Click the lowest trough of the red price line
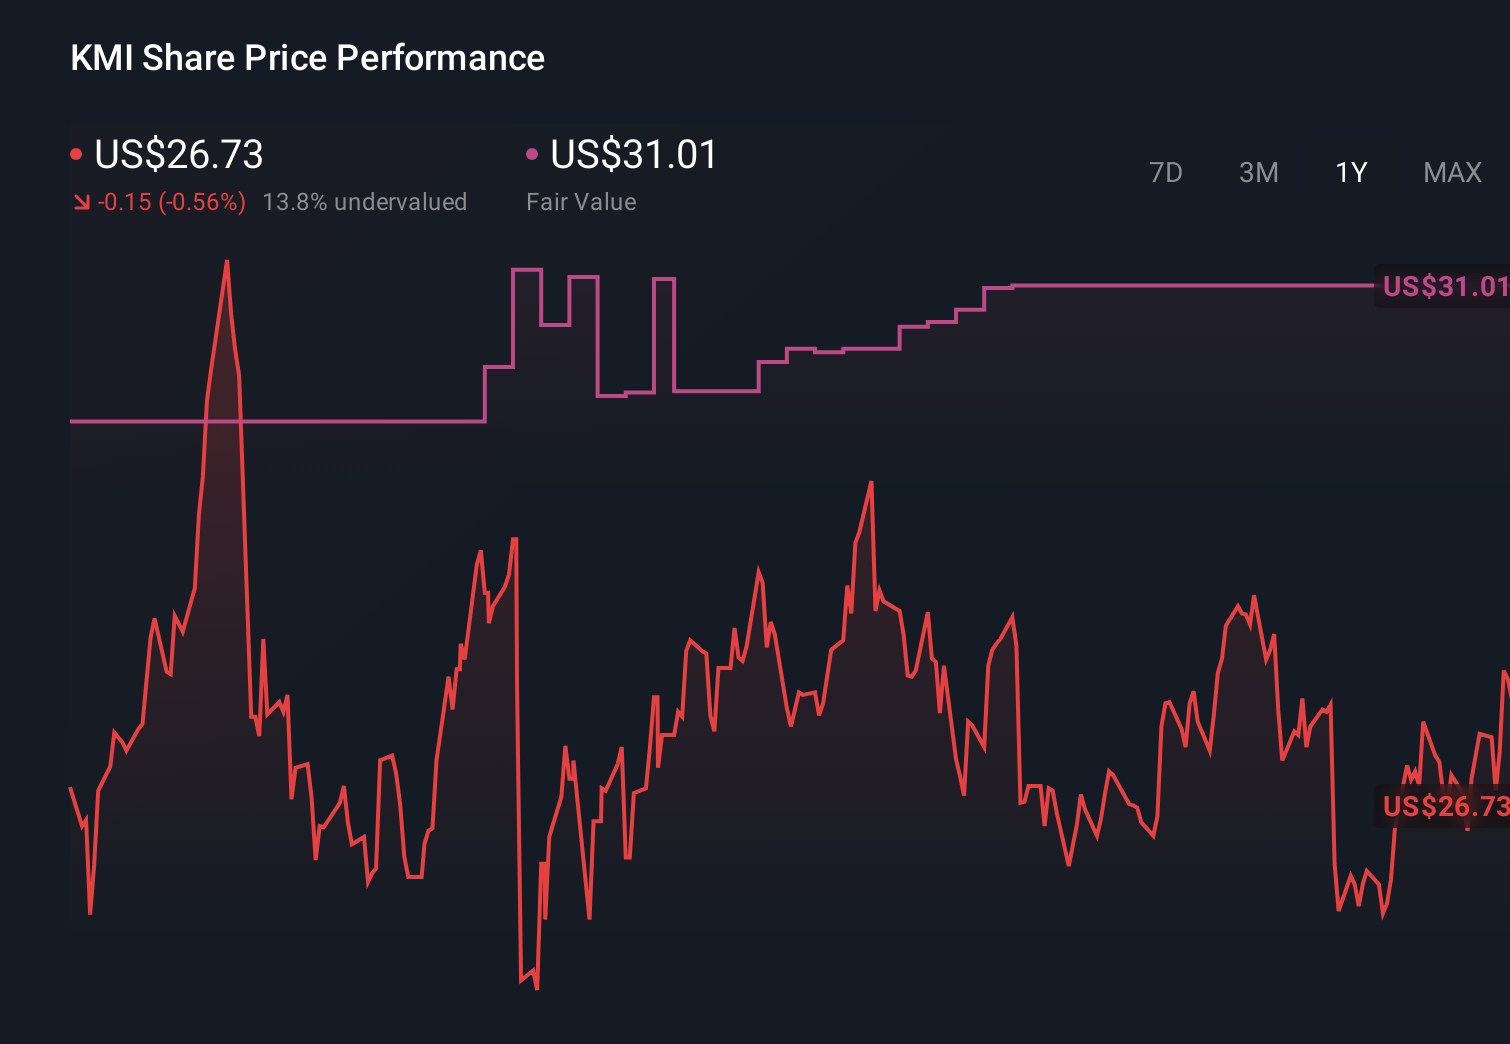This screenshot has width=1510, height=1044. (x=537, y=988)
